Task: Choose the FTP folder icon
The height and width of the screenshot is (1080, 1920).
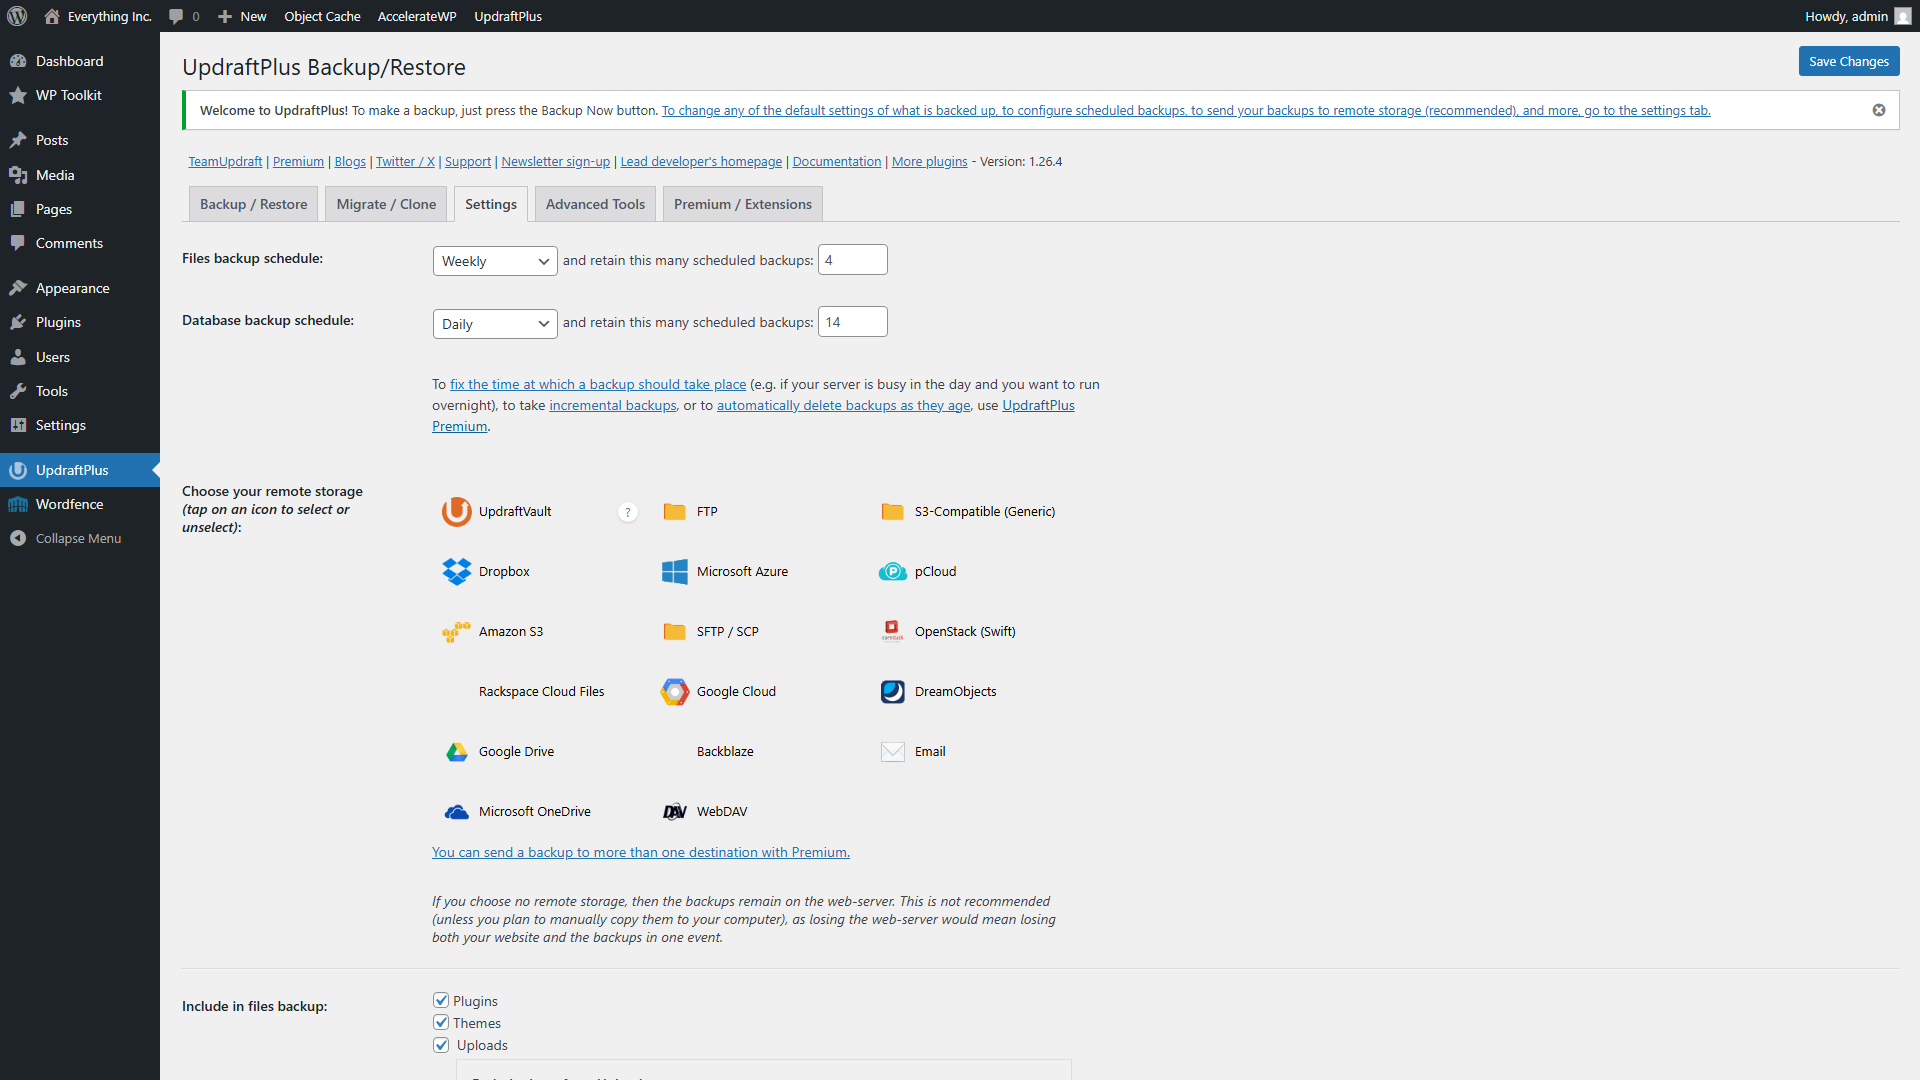Action: click(675, 511)
